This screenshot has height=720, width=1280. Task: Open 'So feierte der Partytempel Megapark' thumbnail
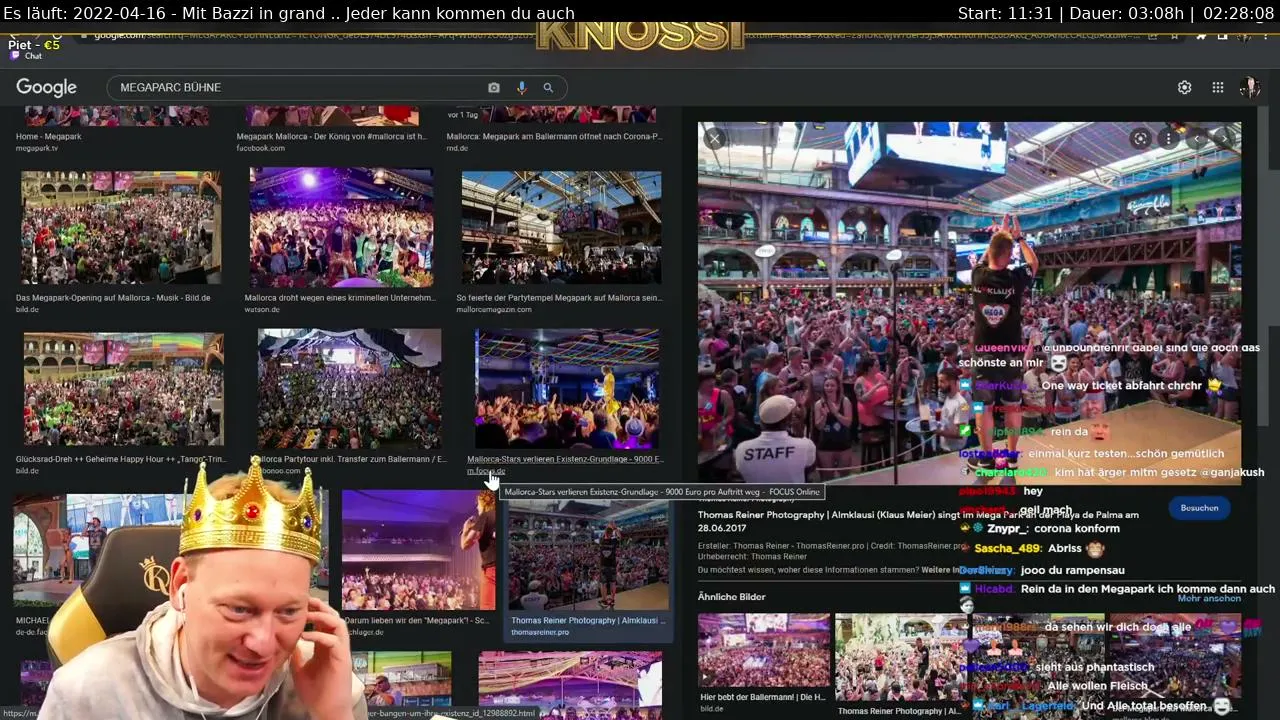pyautogui.click(x=561, y=228)
